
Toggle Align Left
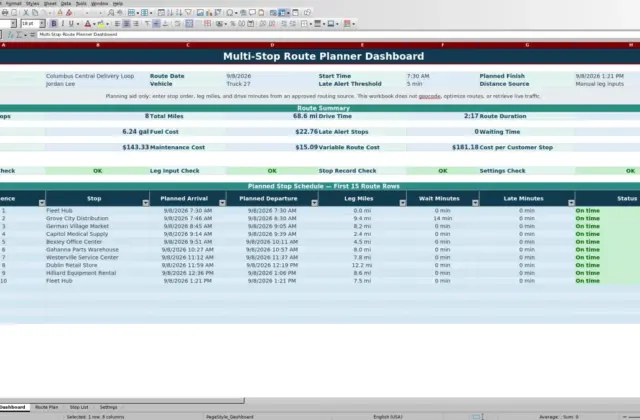click(x=117, y=24)
